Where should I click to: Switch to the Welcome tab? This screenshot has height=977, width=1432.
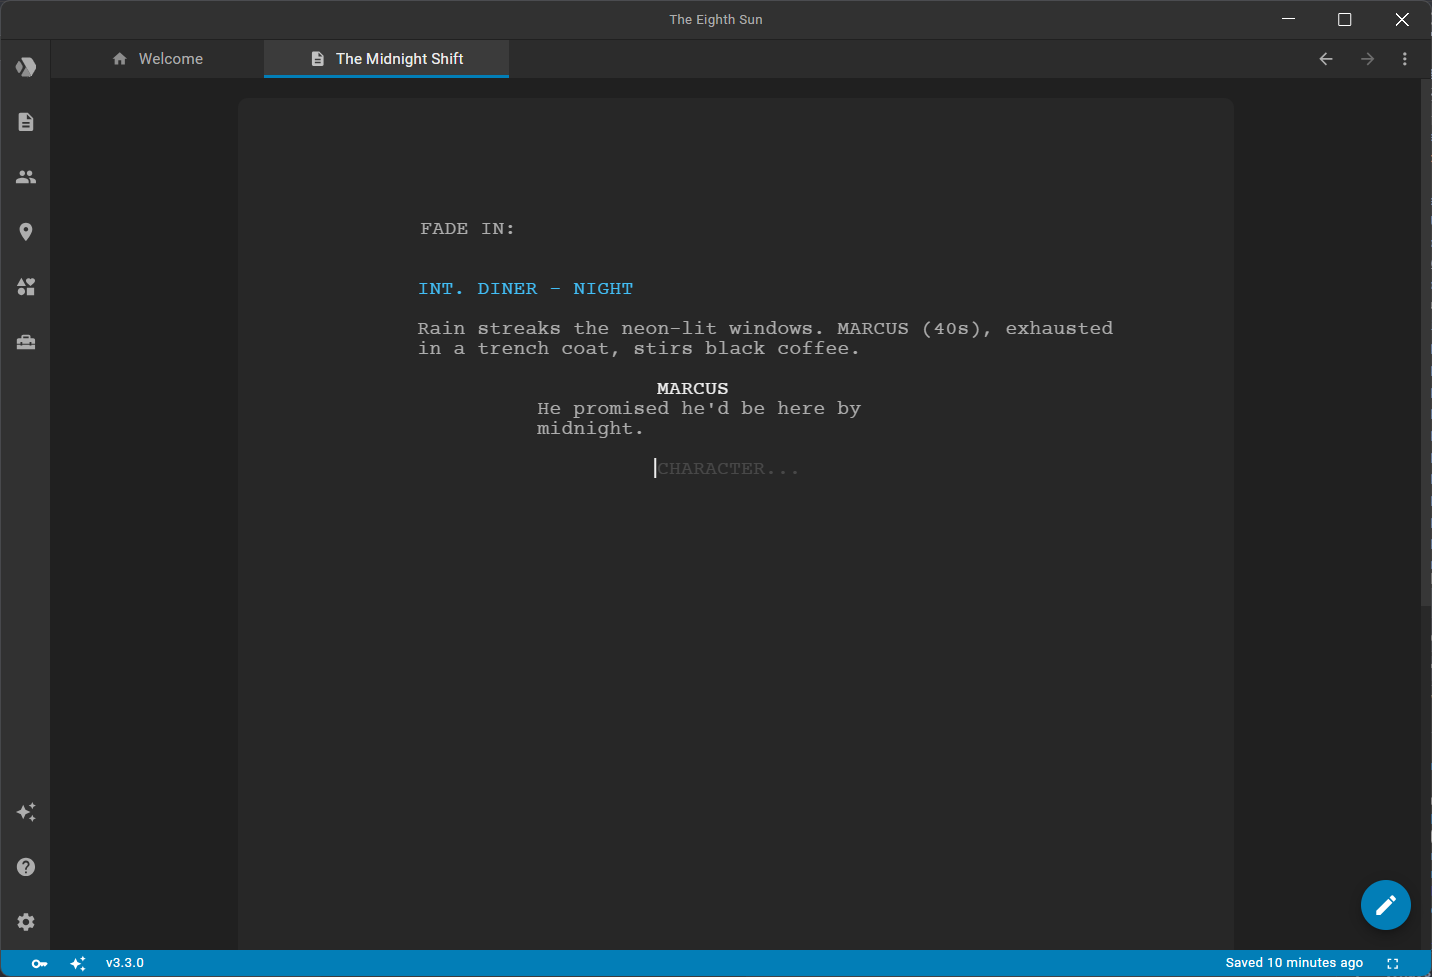click(158, 59)
